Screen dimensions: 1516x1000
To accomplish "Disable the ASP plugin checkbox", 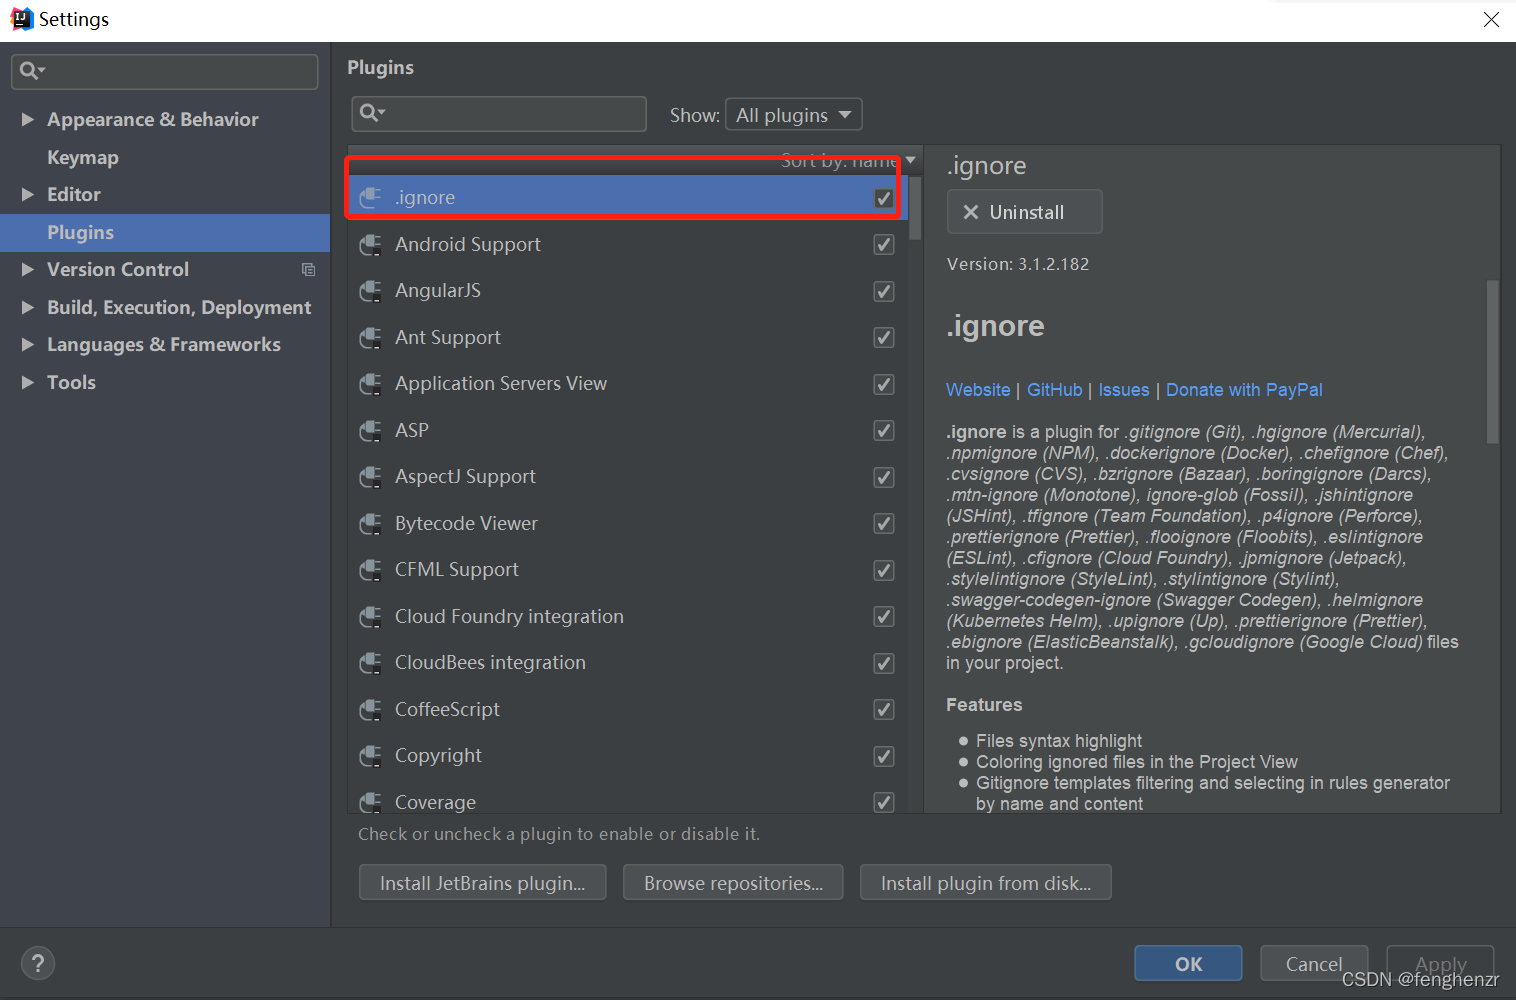I will (884, 431).
